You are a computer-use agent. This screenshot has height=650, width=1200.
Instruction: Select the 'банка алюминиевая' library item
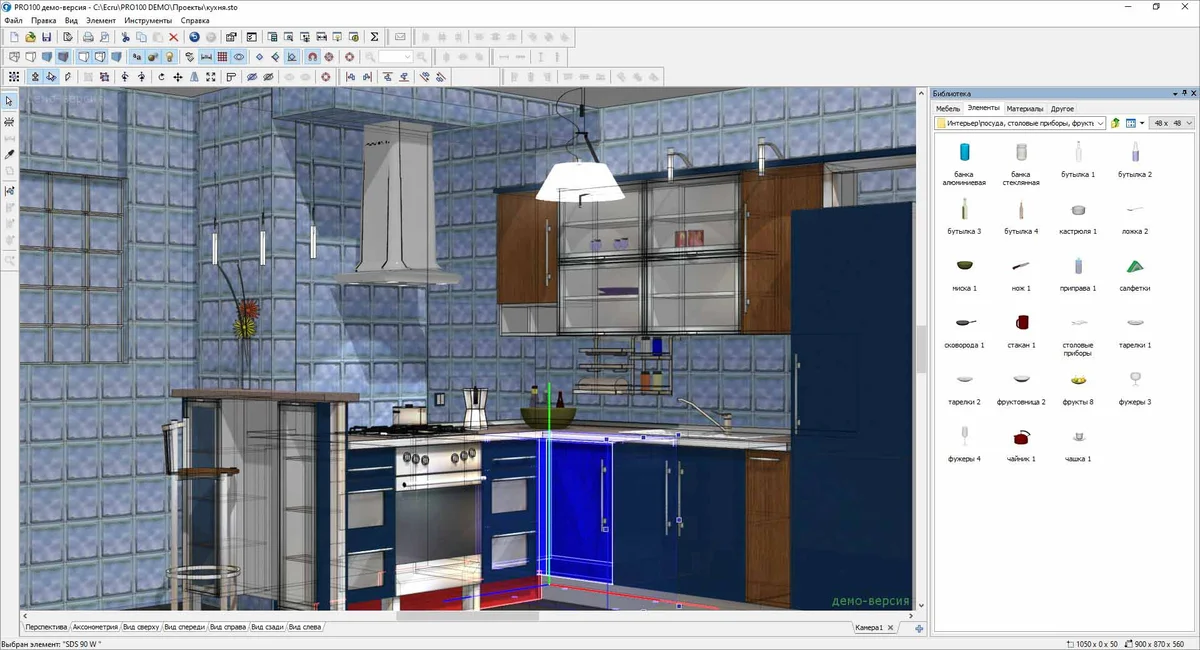pos(964,163)
